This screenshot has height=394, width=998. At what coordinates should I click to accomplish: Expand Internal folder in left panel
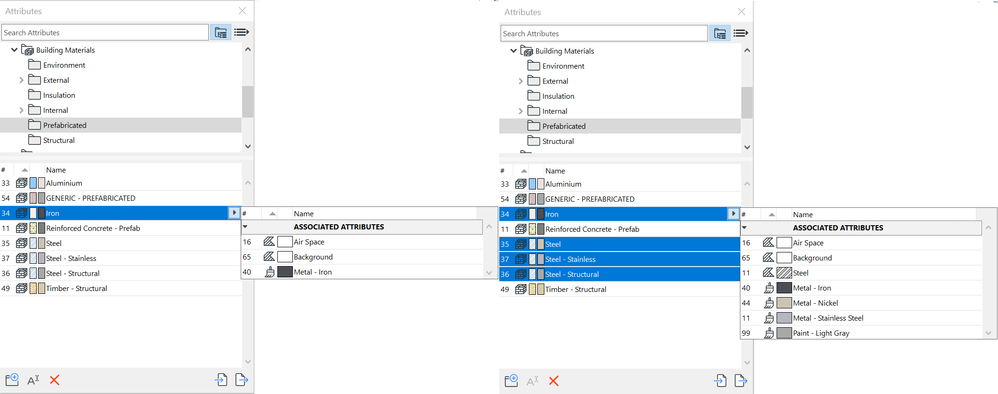(21, 110)
